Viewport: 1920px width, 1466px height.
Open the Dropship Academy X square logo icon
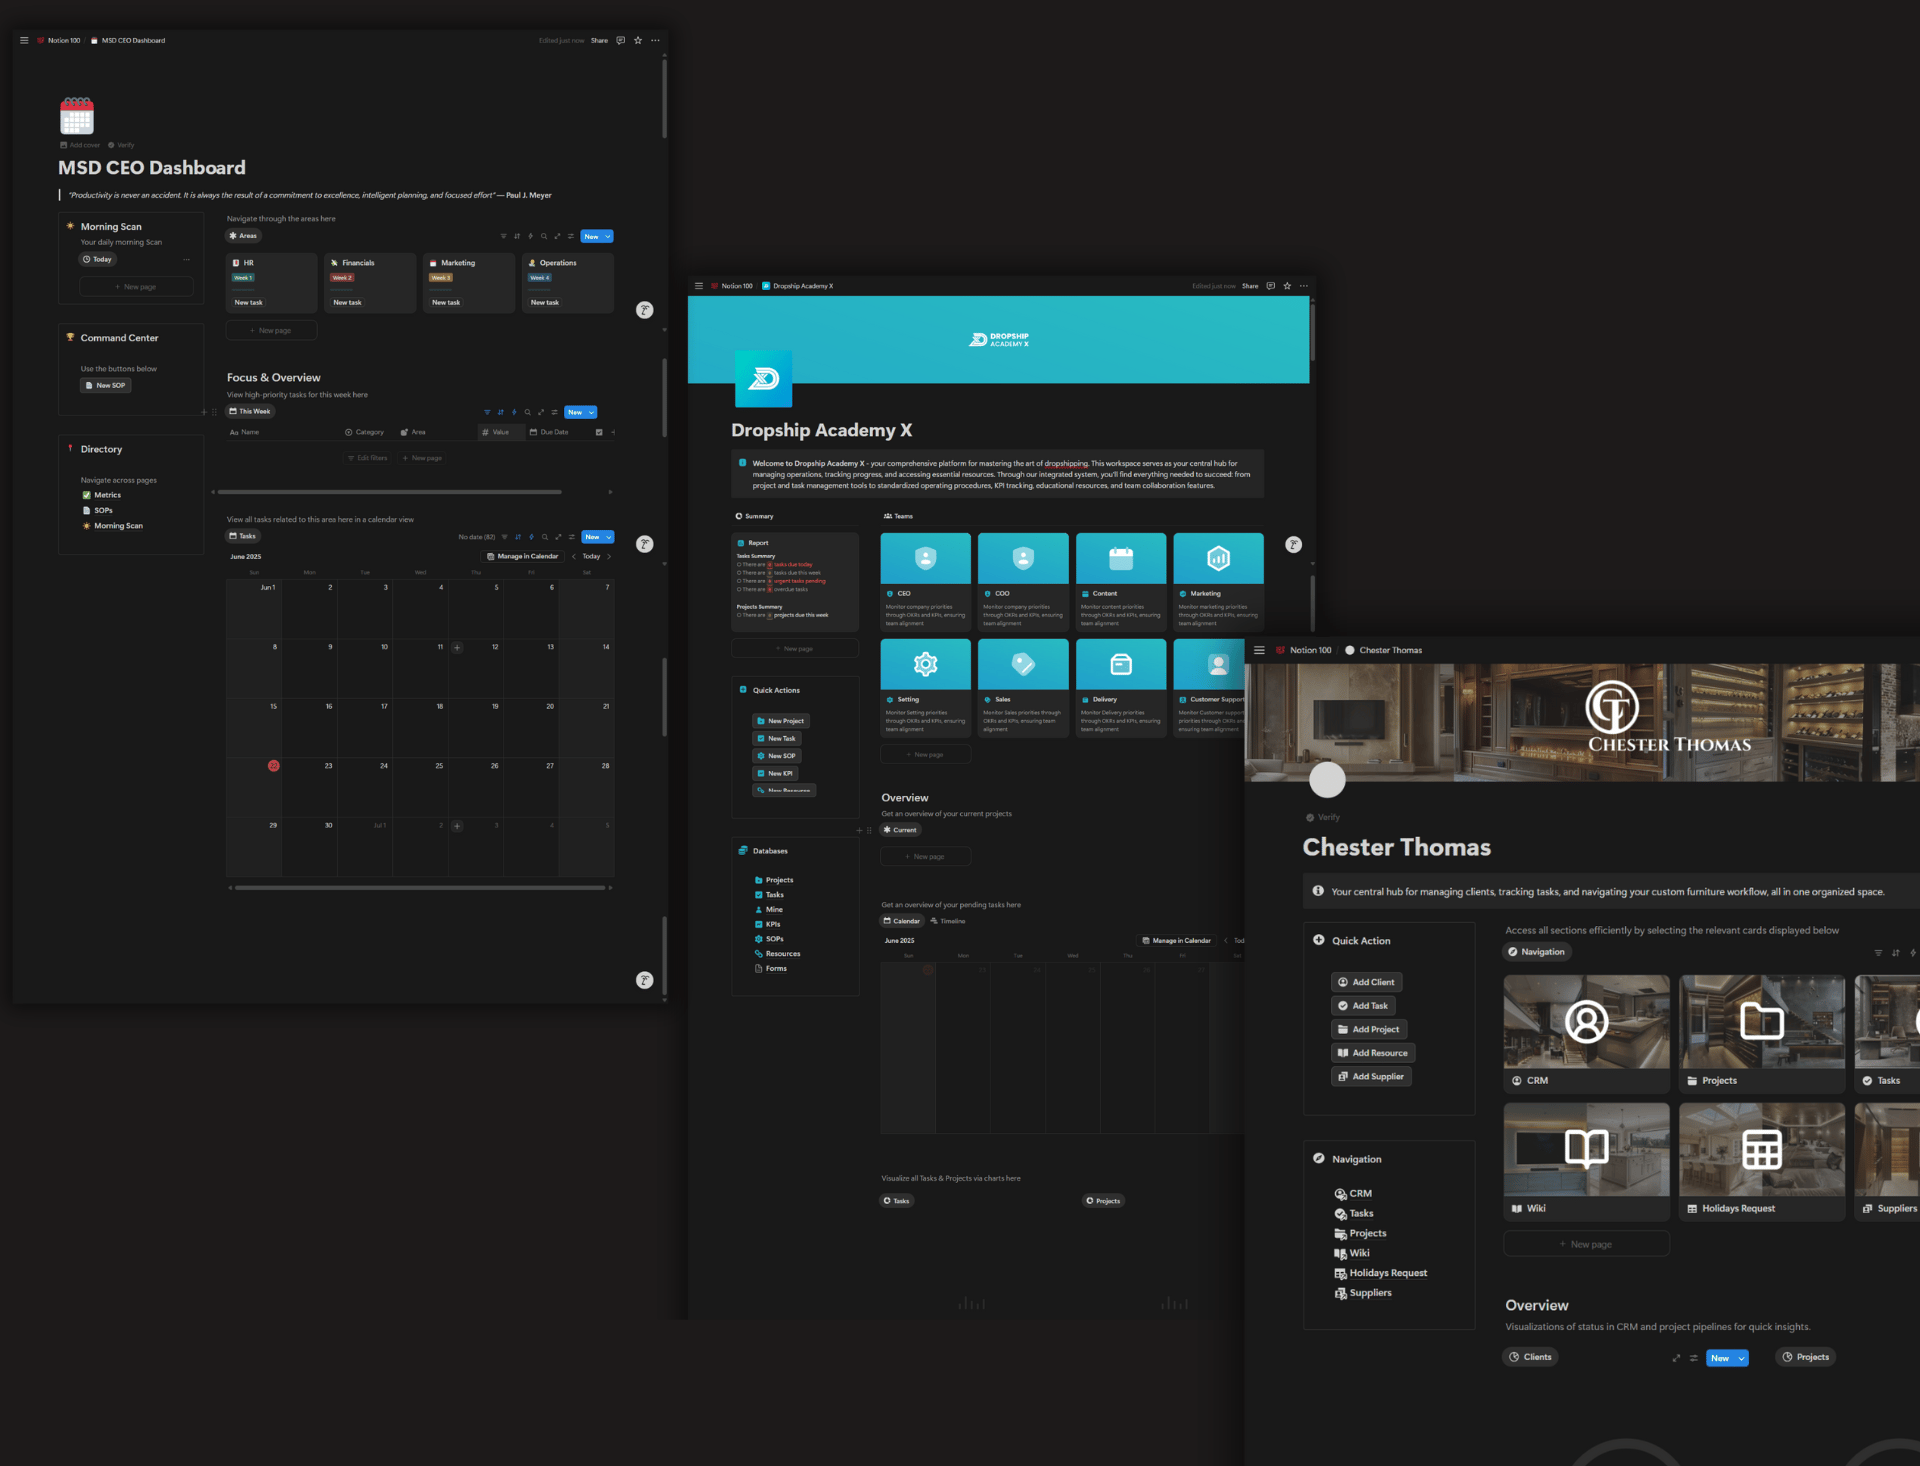(763, 378)
